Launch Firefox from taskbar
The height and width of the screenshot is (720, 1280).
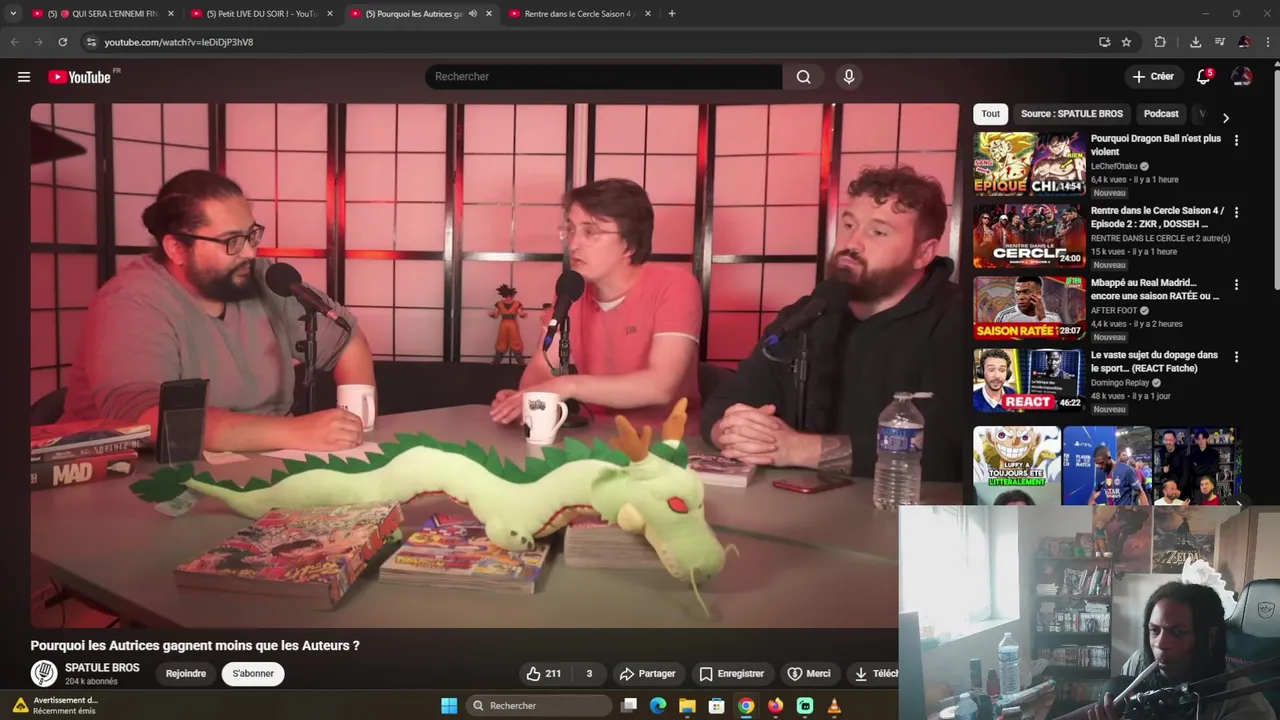(775, 706)
